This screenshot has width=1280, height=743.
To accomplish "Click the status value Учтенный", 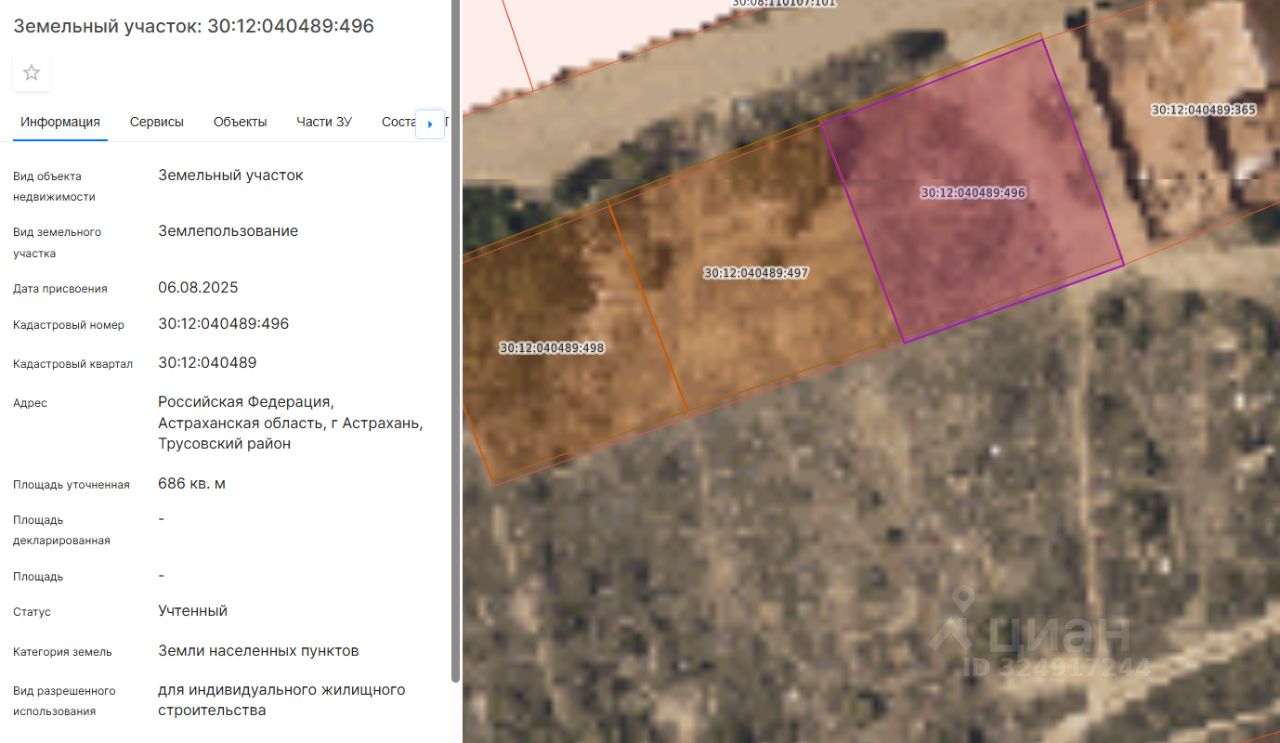I will coord(193,610).
